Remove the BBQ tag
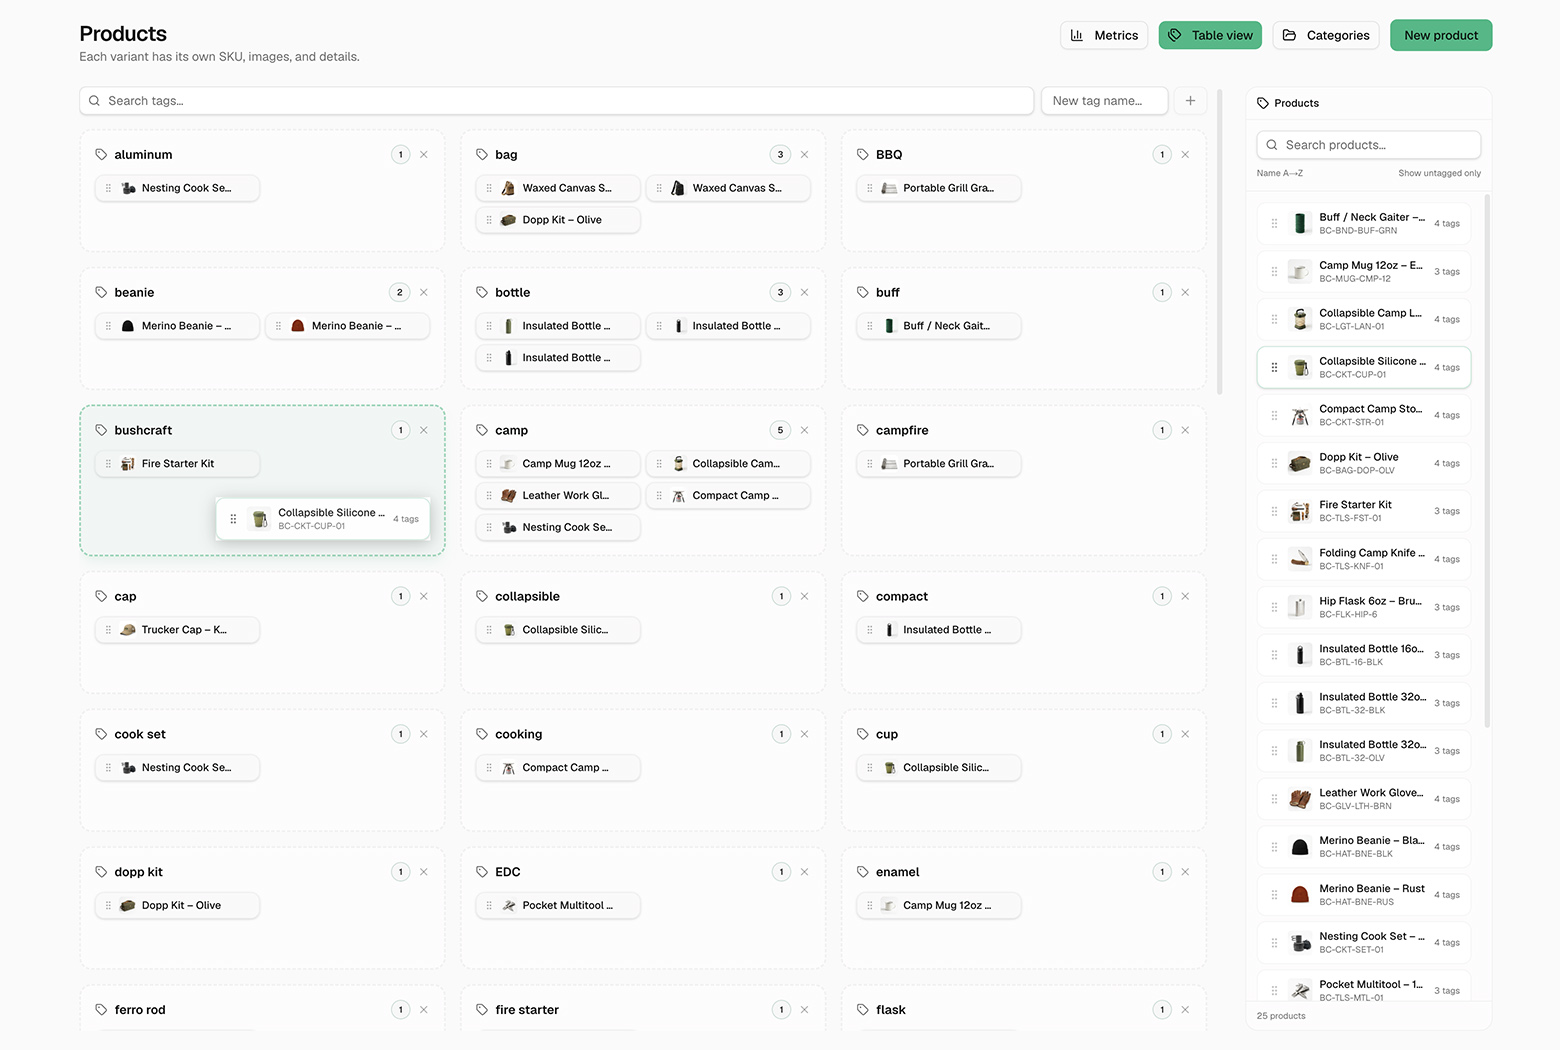 pos(1185,154)
